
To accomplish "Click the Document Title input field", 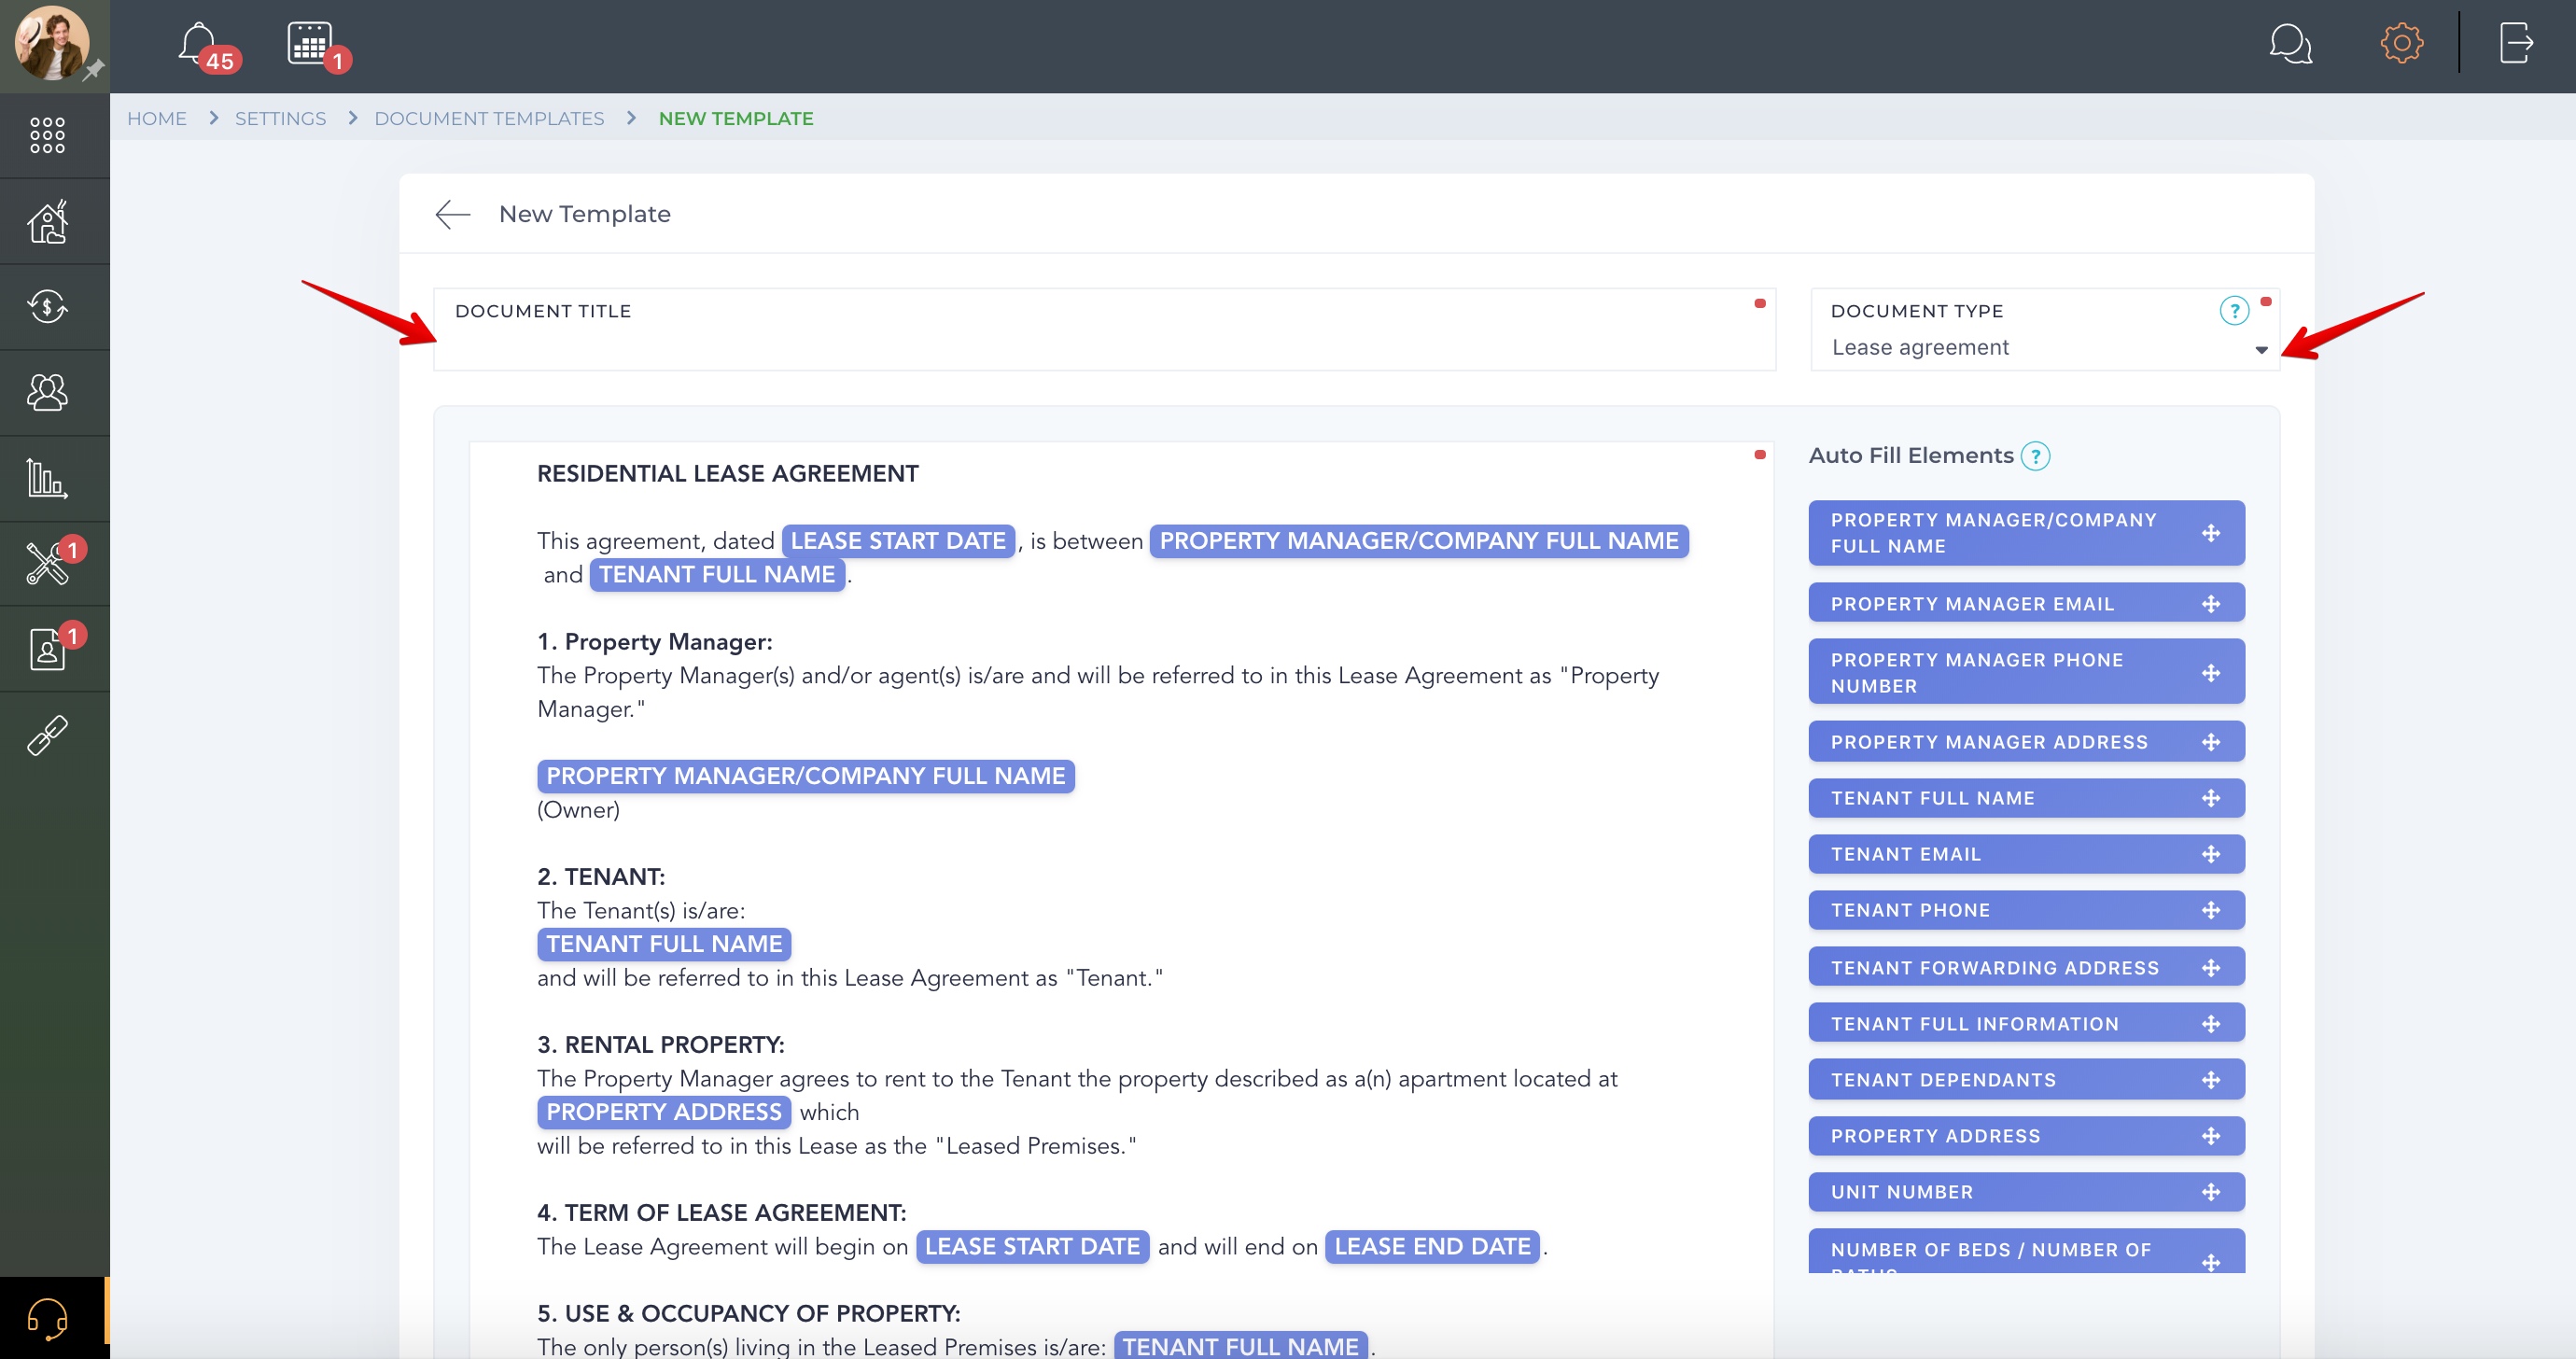I will 1104,330.
